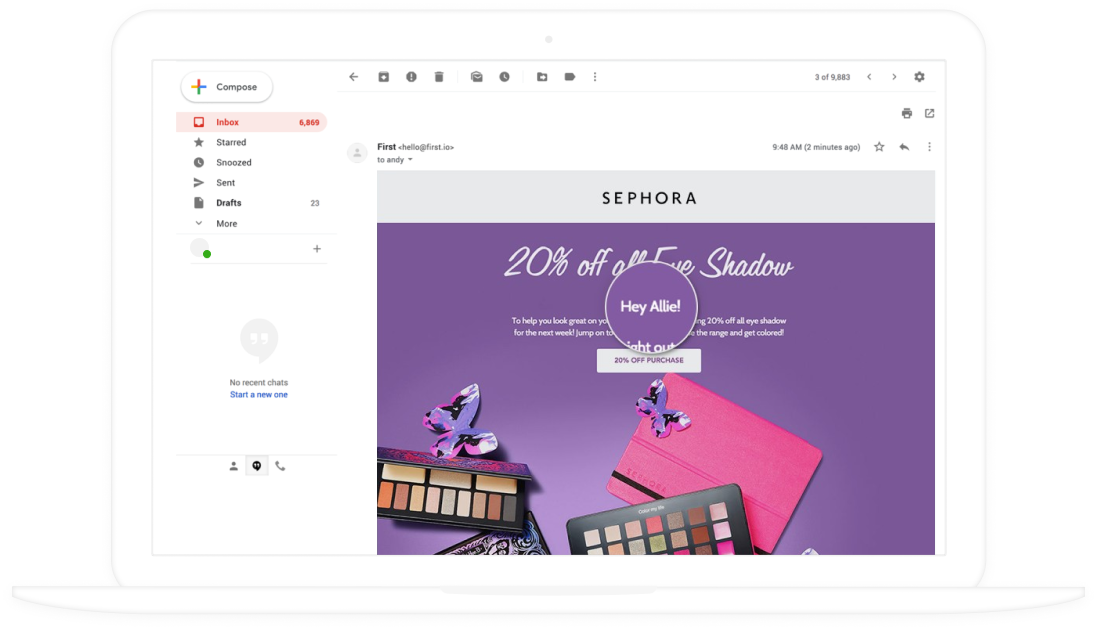Archive this email

point(383,77)
